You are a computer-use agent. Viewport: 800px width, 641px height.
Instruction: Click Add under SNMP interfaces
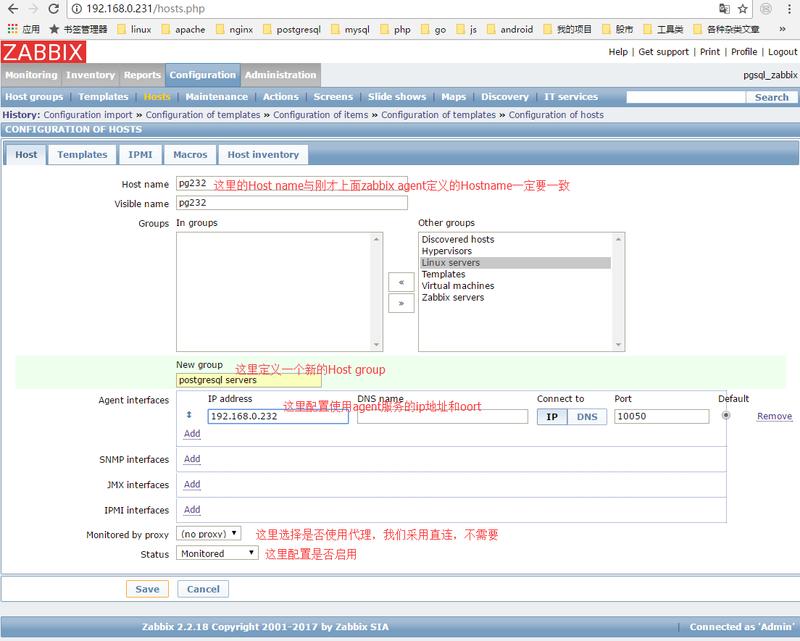point(192,460)
